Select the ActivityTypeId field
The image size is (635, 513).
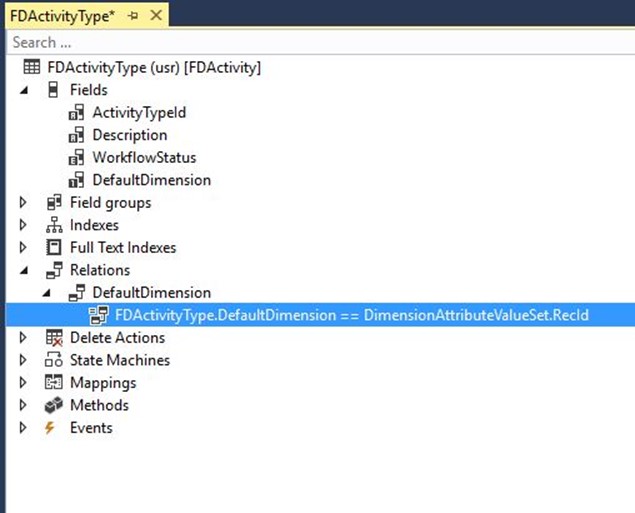[139, 113]
